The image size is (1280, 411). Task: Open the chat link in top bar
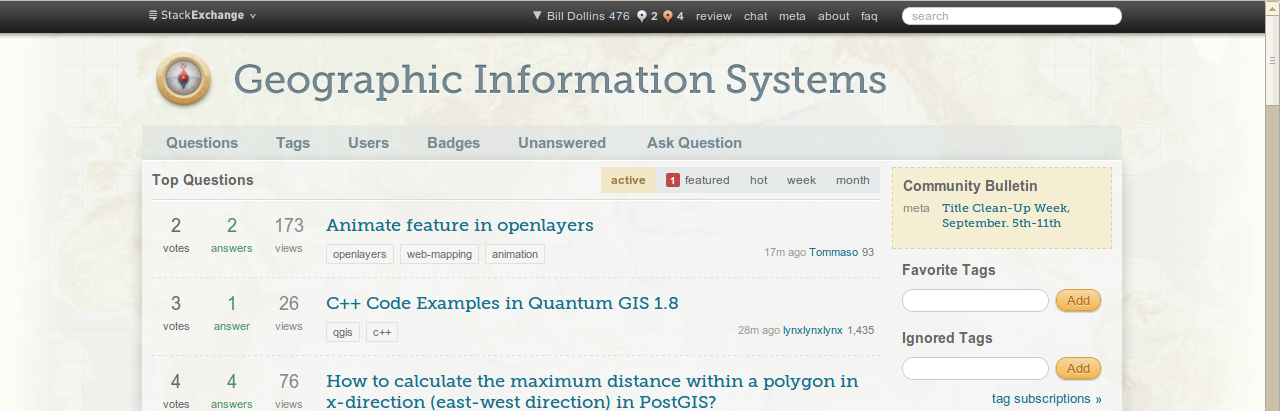756,16
